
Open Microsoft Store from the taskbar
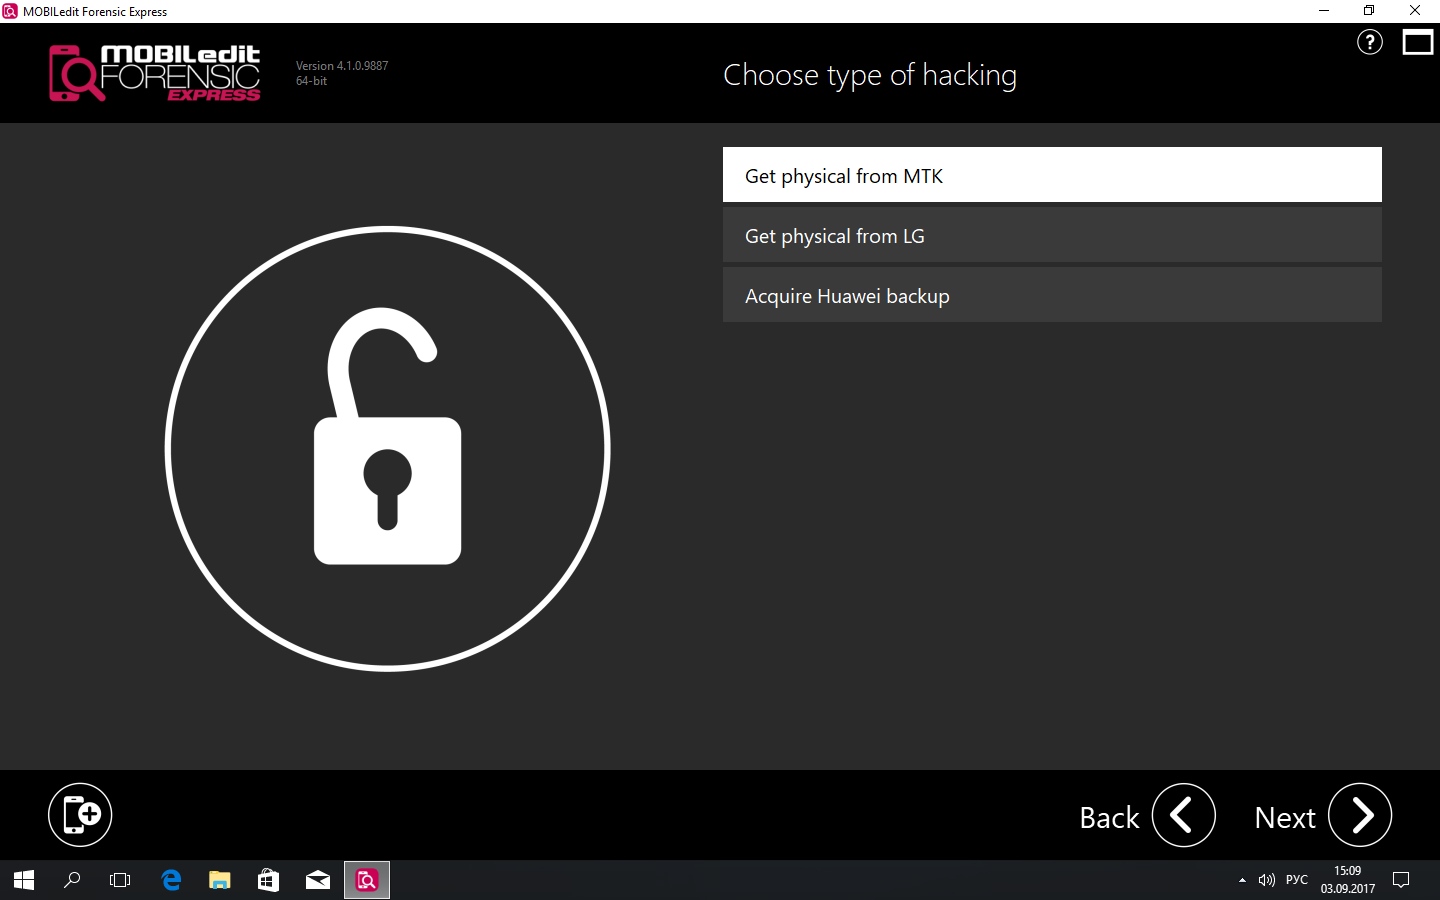tap(268, 880)
